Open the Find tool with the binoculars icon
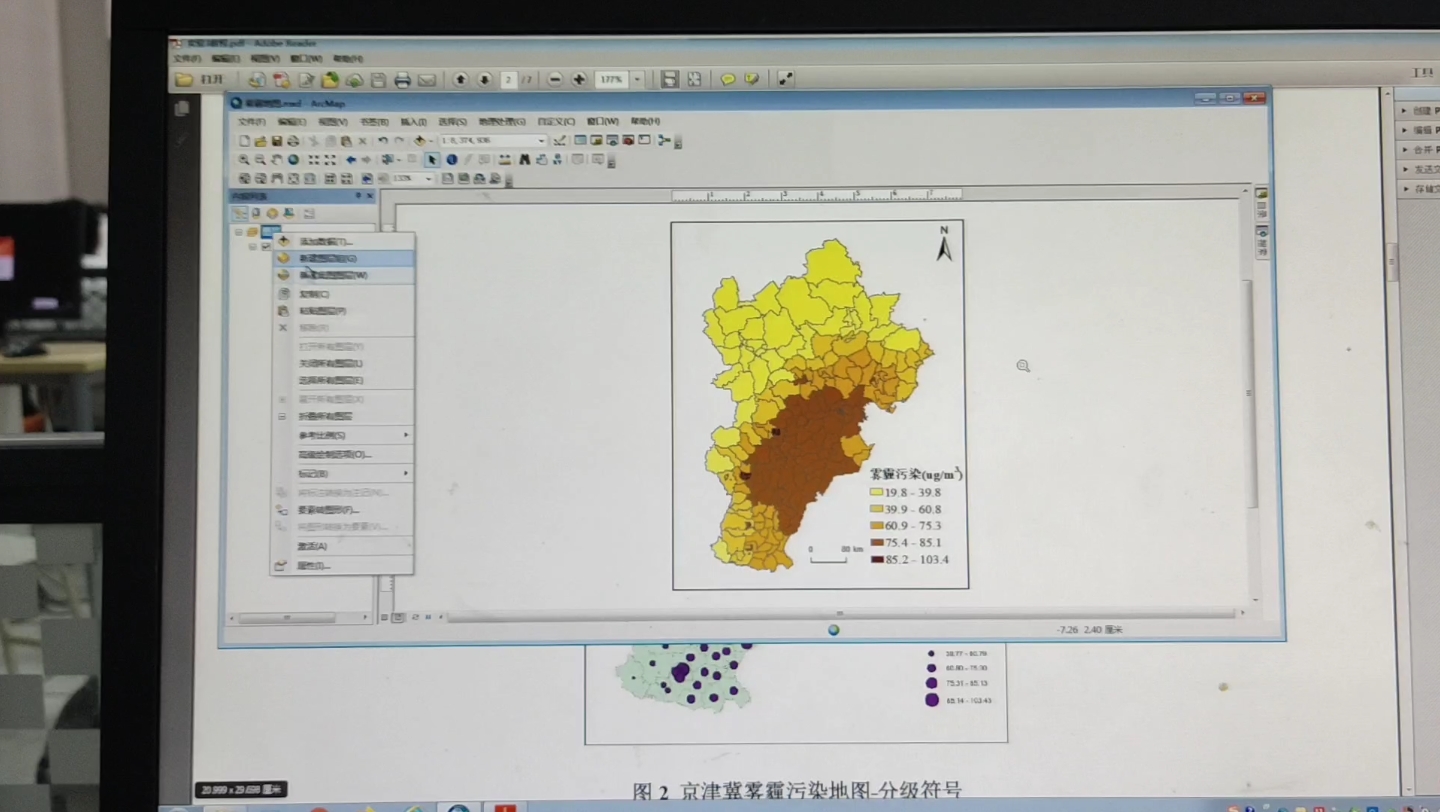The height and width of the screenshot is (812, 1440). pyautogui.click(x=526, y=160)
